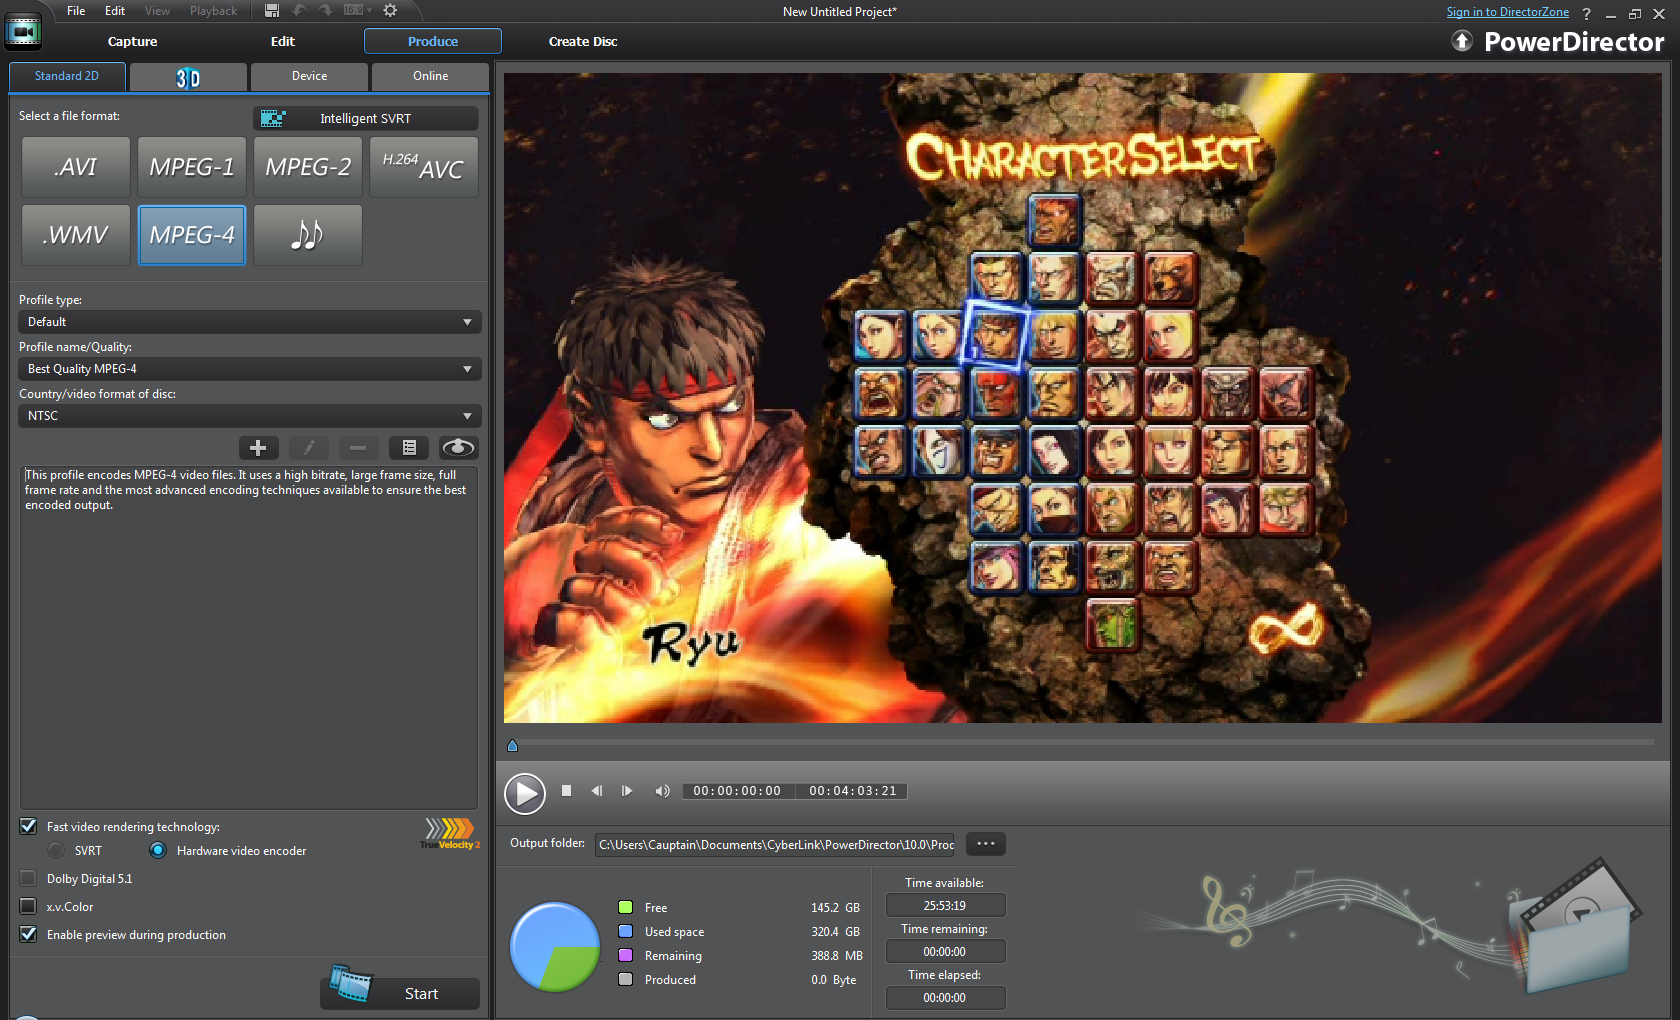Expand the NTSC country format dropdown
Image resolution: width=1680 pixels, height=1020 pixels.
point(249,416)
